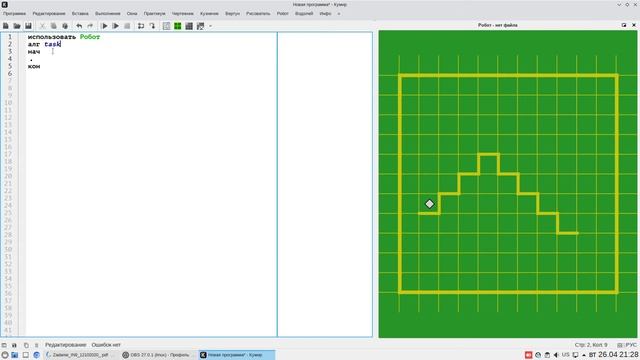This screenshot has height=360, width=640.
Task: Open the Инфо menu
Action: (325, 13)
